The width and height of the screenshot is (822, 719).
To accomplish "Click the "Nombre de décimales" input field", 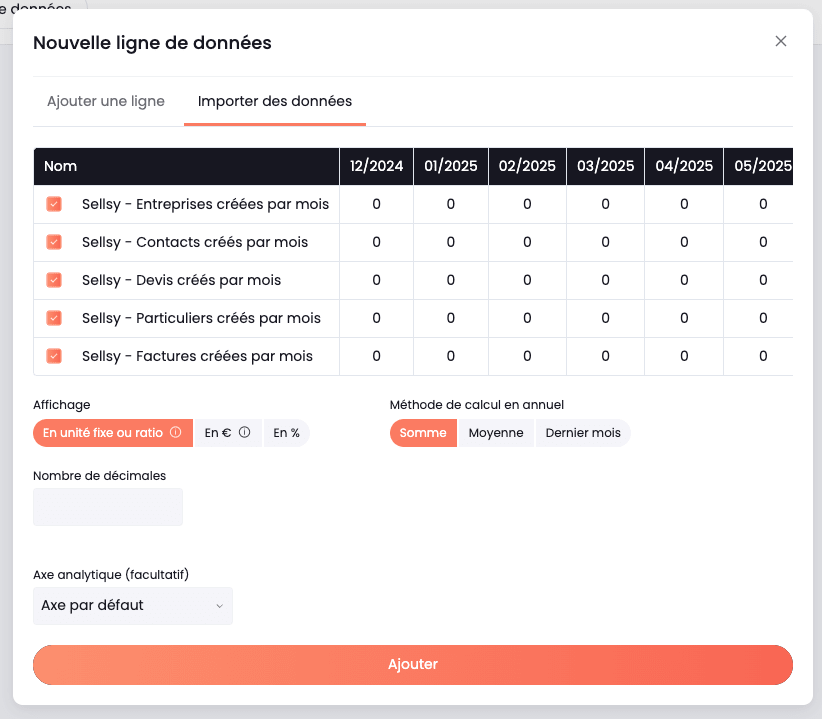I will tap(107, 506).
